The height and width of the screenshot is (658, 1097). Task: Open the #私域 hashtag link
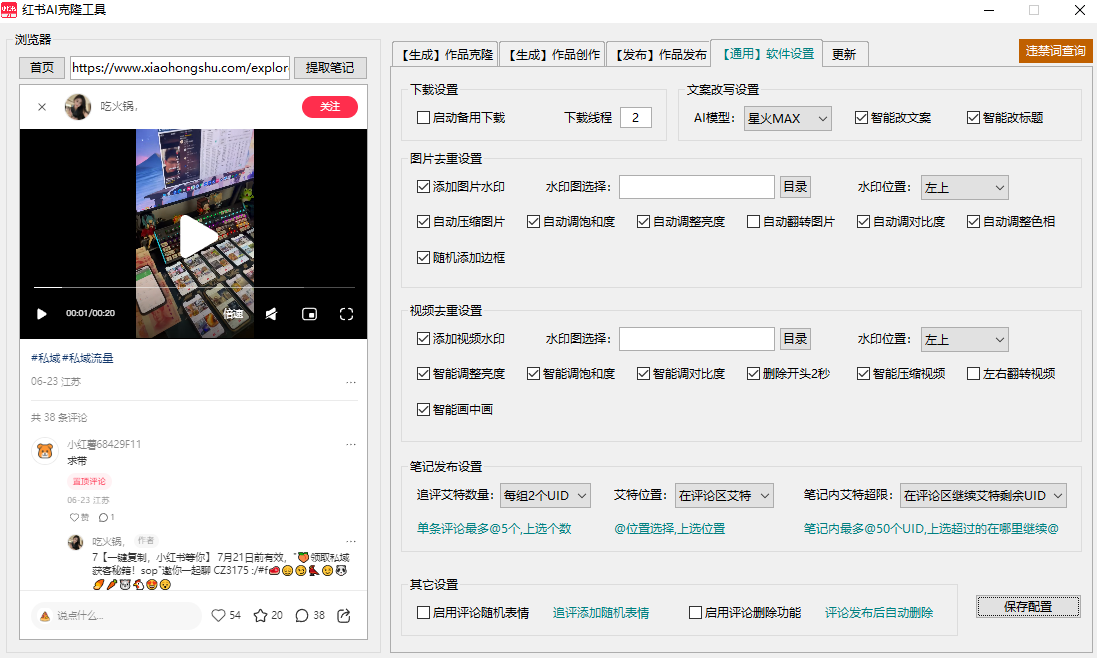tap(45, 358)
